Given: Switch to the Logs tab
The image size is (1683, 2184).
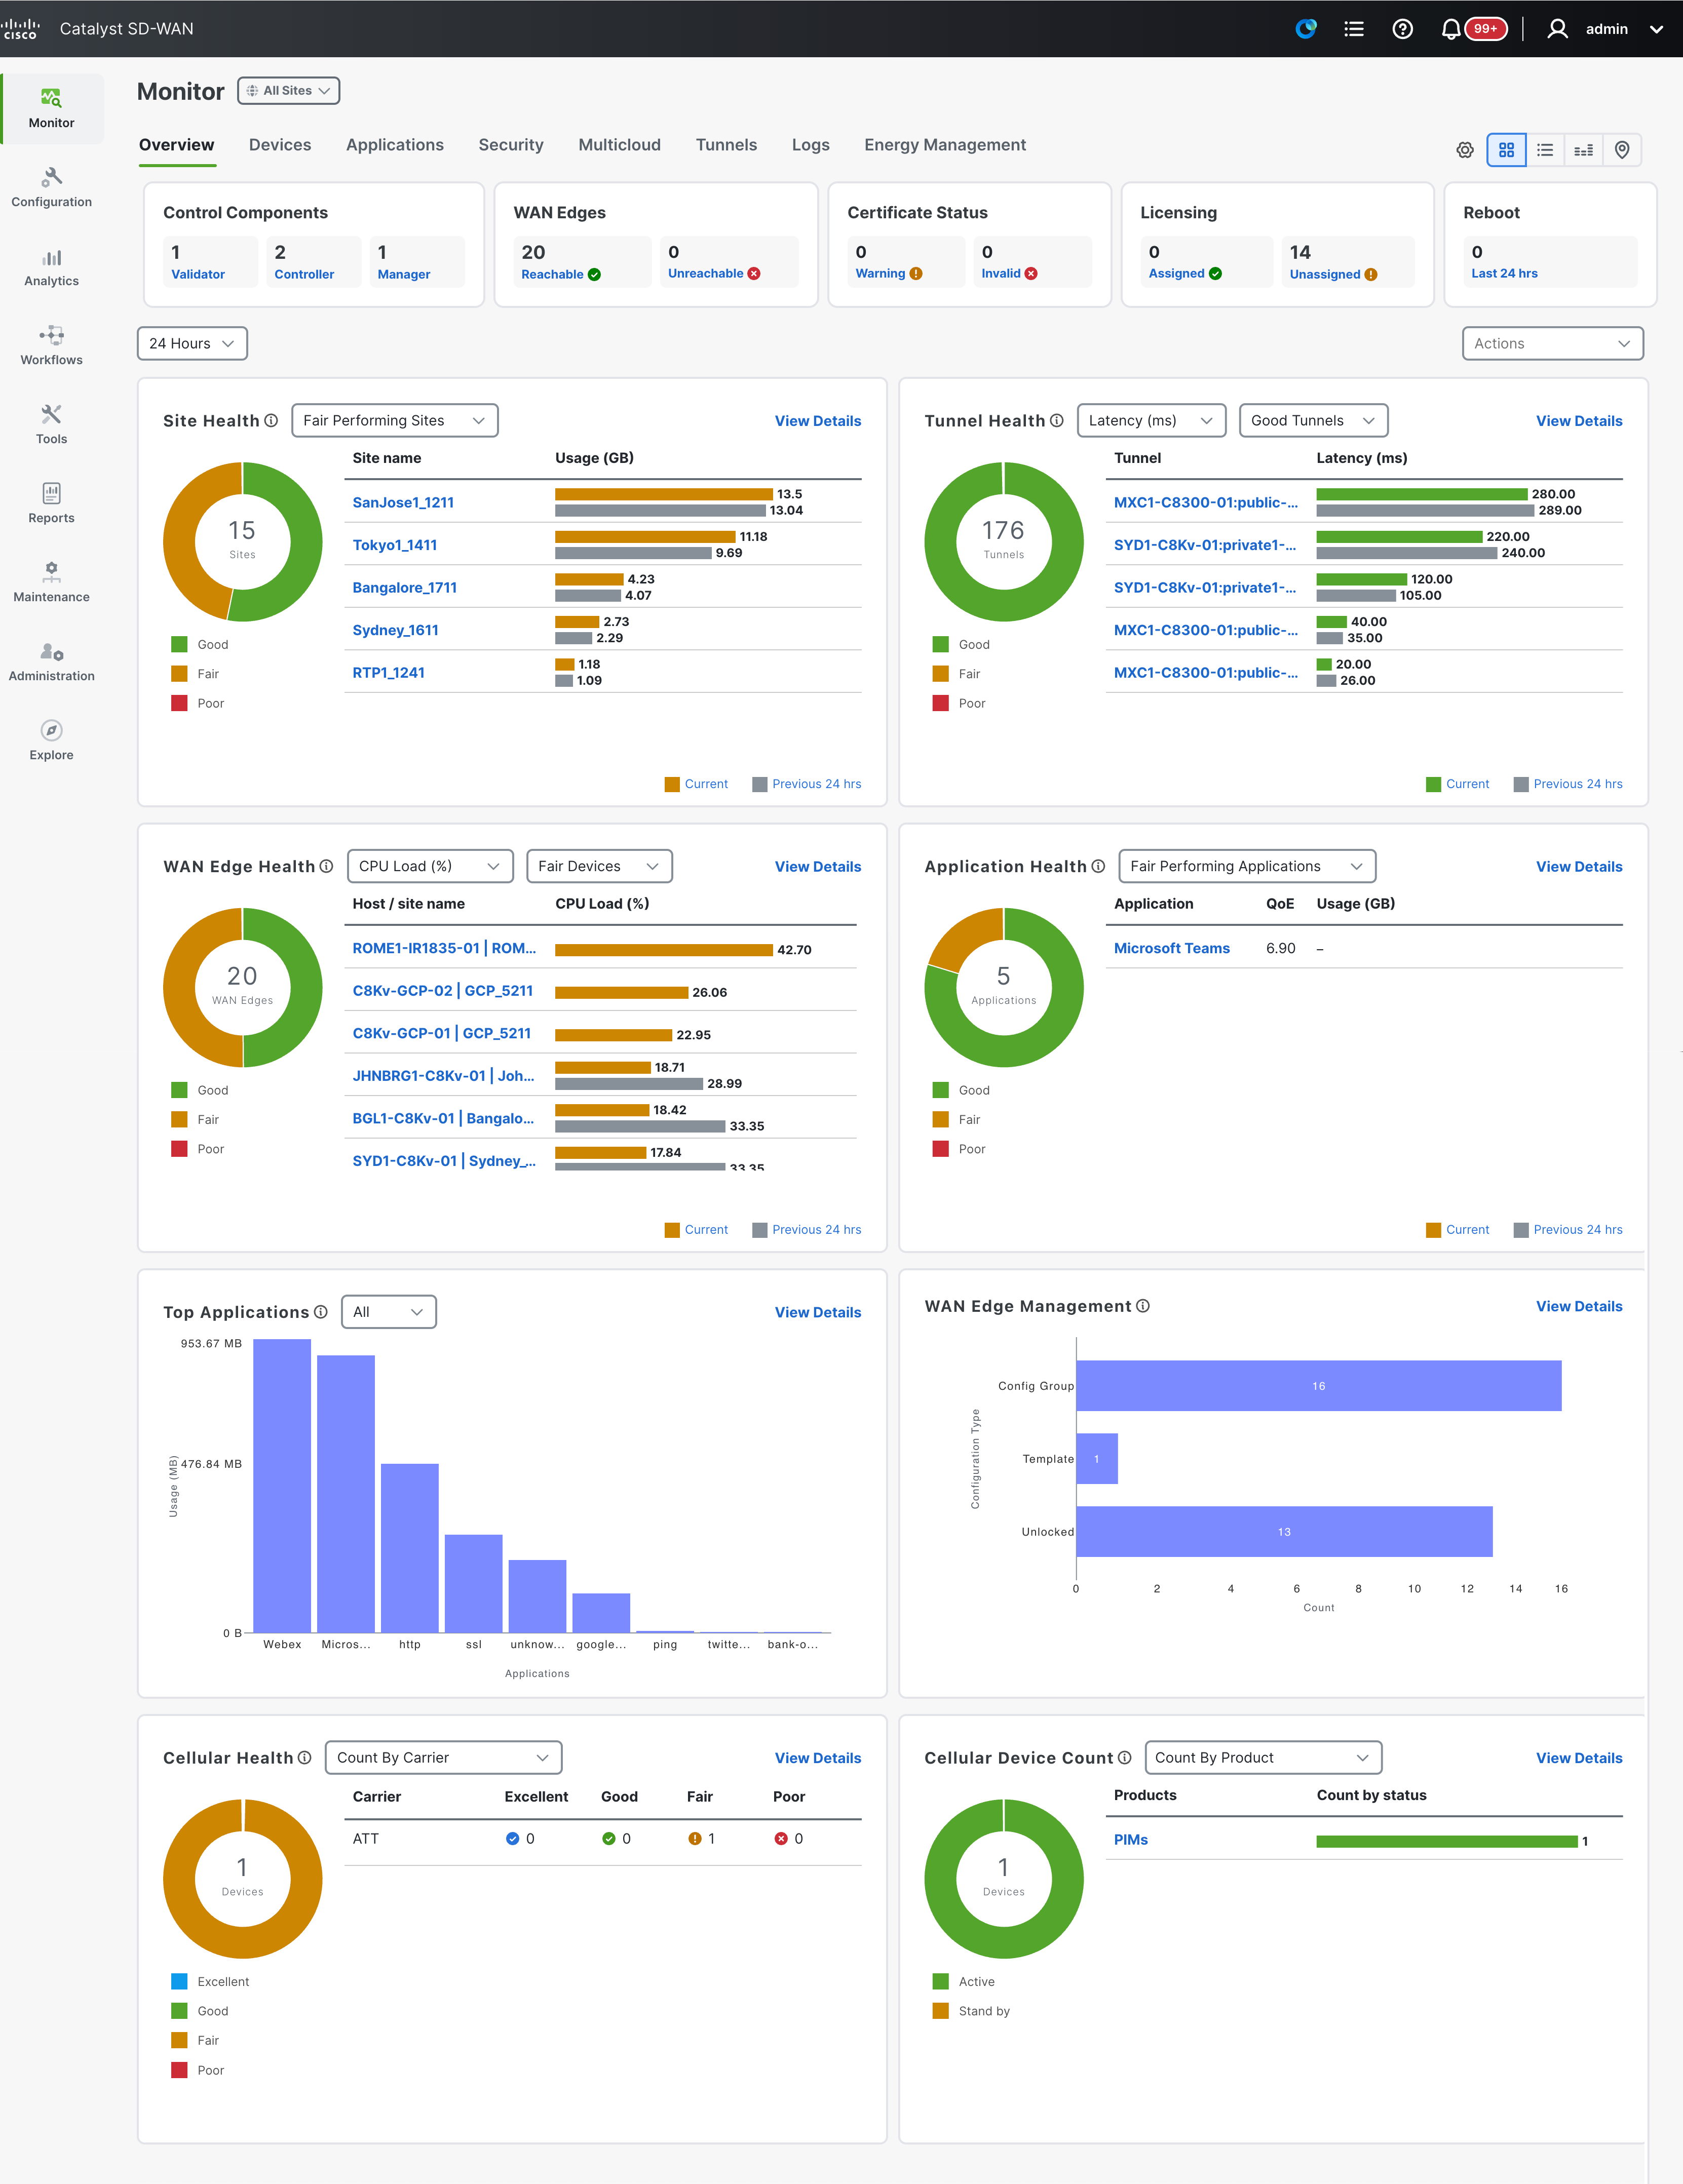Looking at the screenshot, I should click(x=810, y=145).
